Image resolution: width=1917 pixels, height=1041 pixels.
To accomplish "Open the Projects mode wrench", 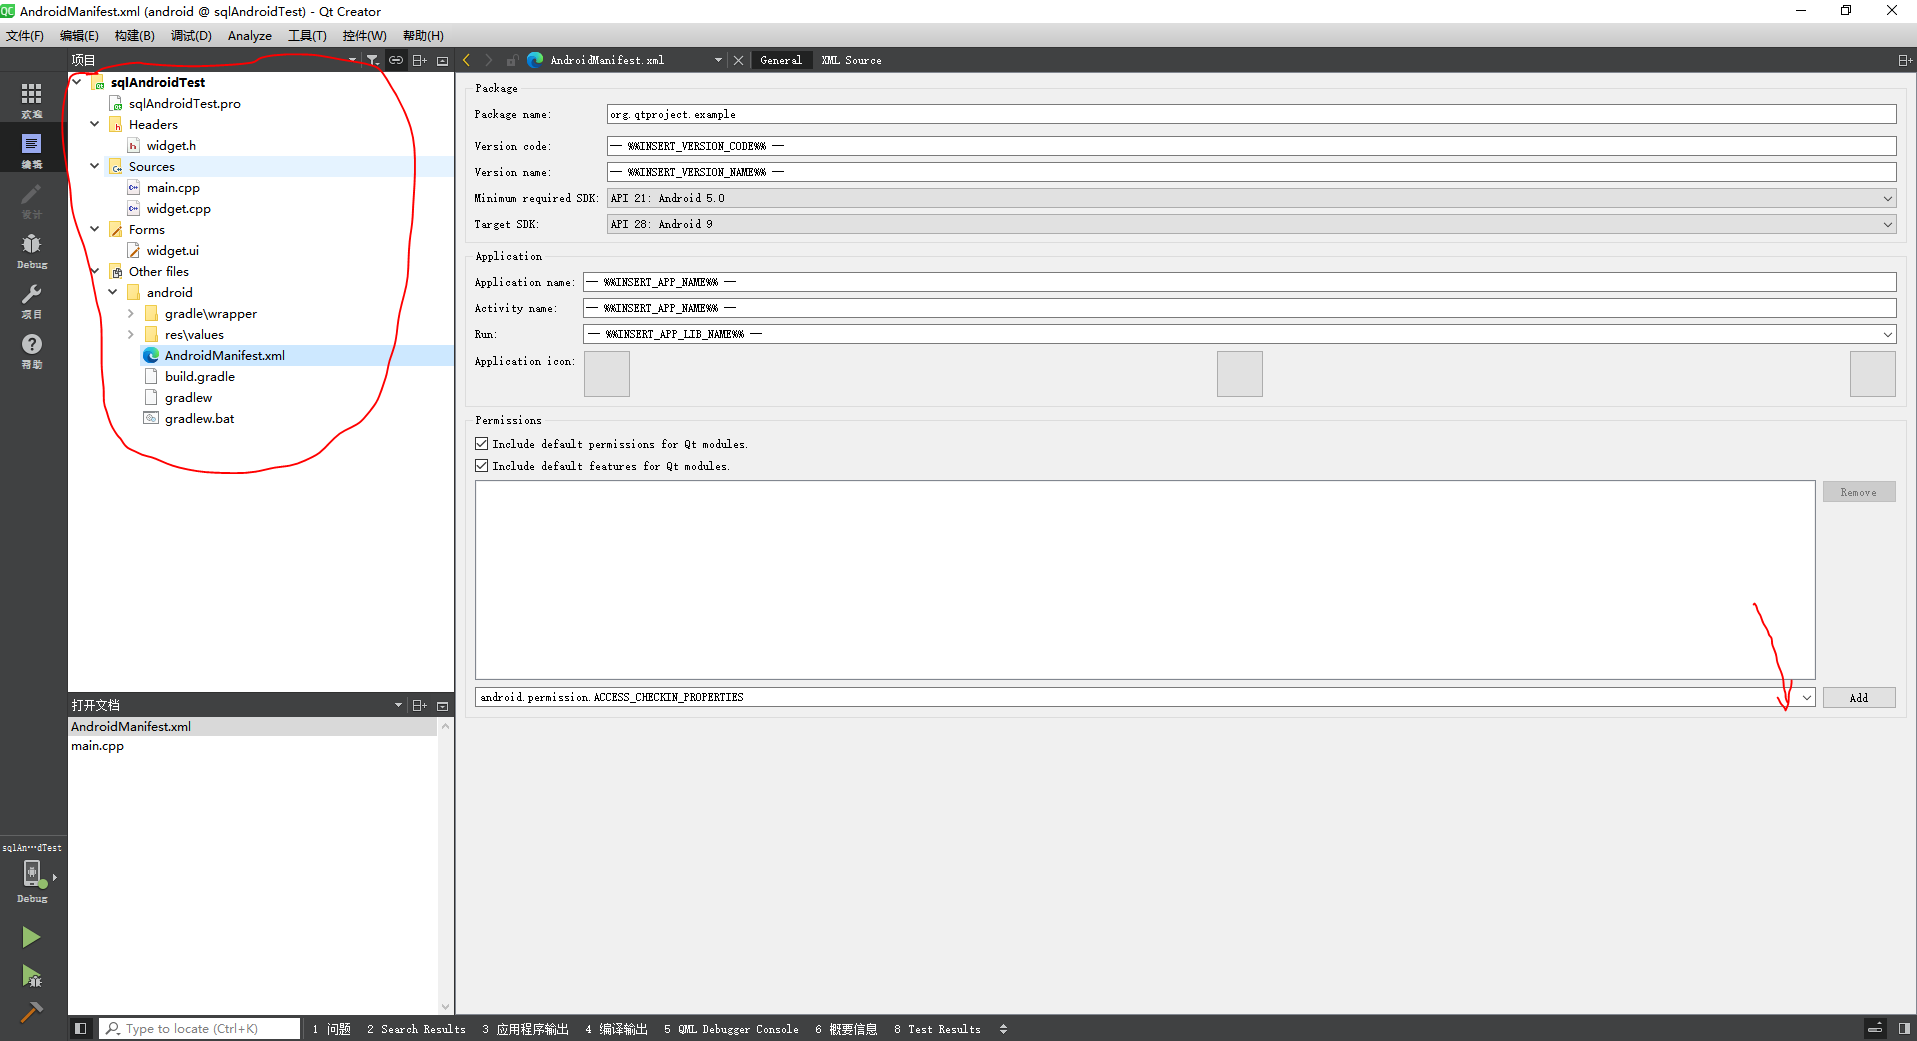I will point(32,300).
